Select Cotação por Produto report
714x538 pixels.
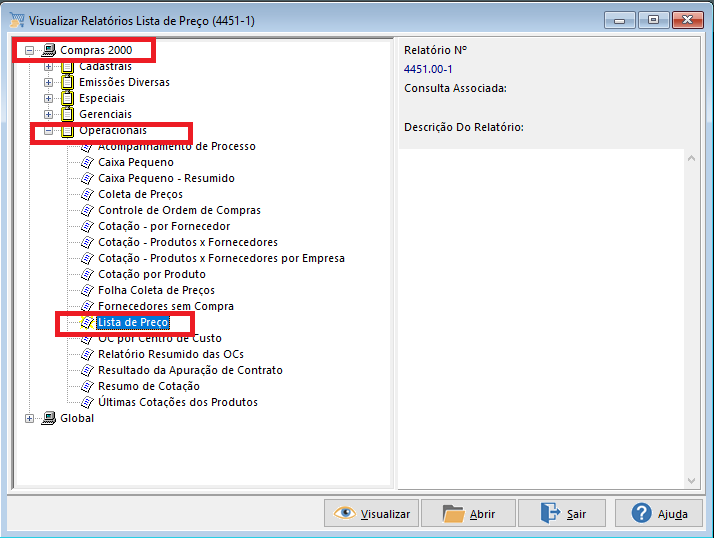[152, 274]
